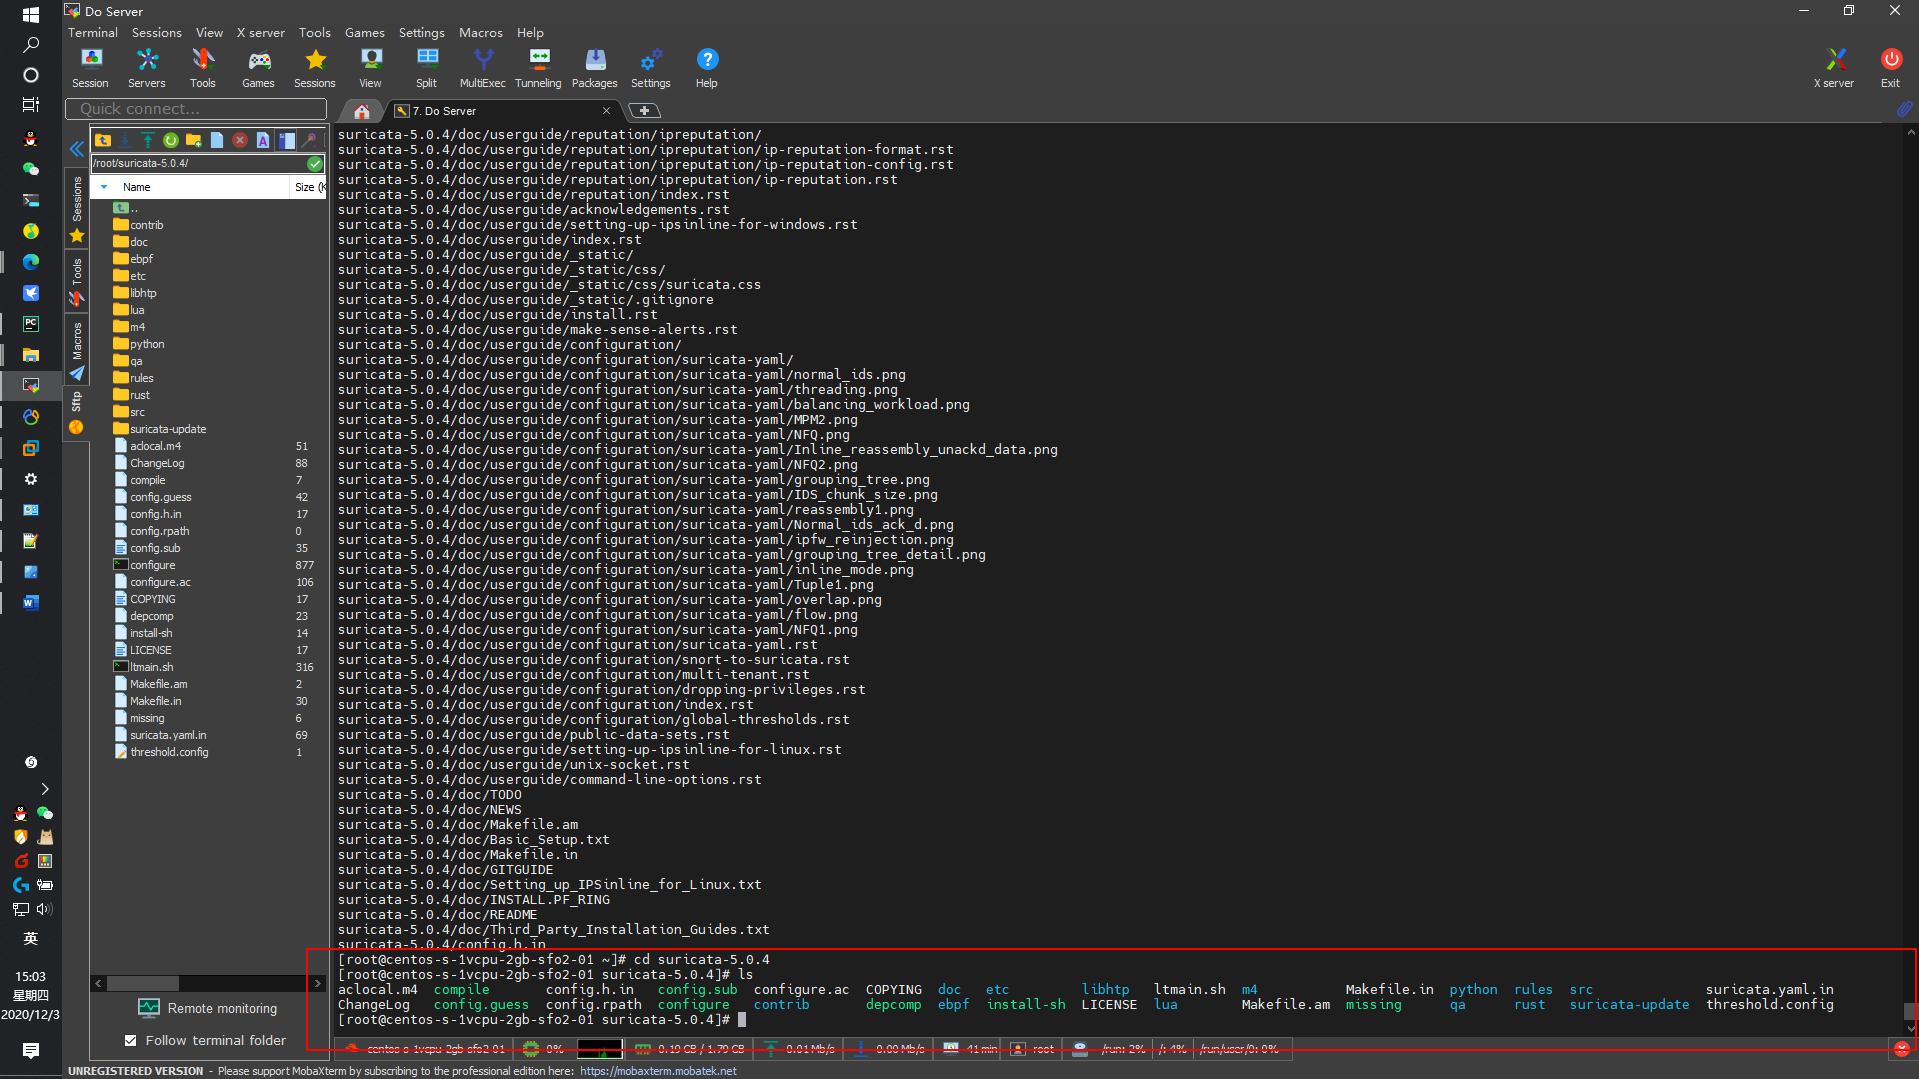This screenshot has width=1919, height=1079.
Task: Close the 7. Do Server tab
Action: 606,111
